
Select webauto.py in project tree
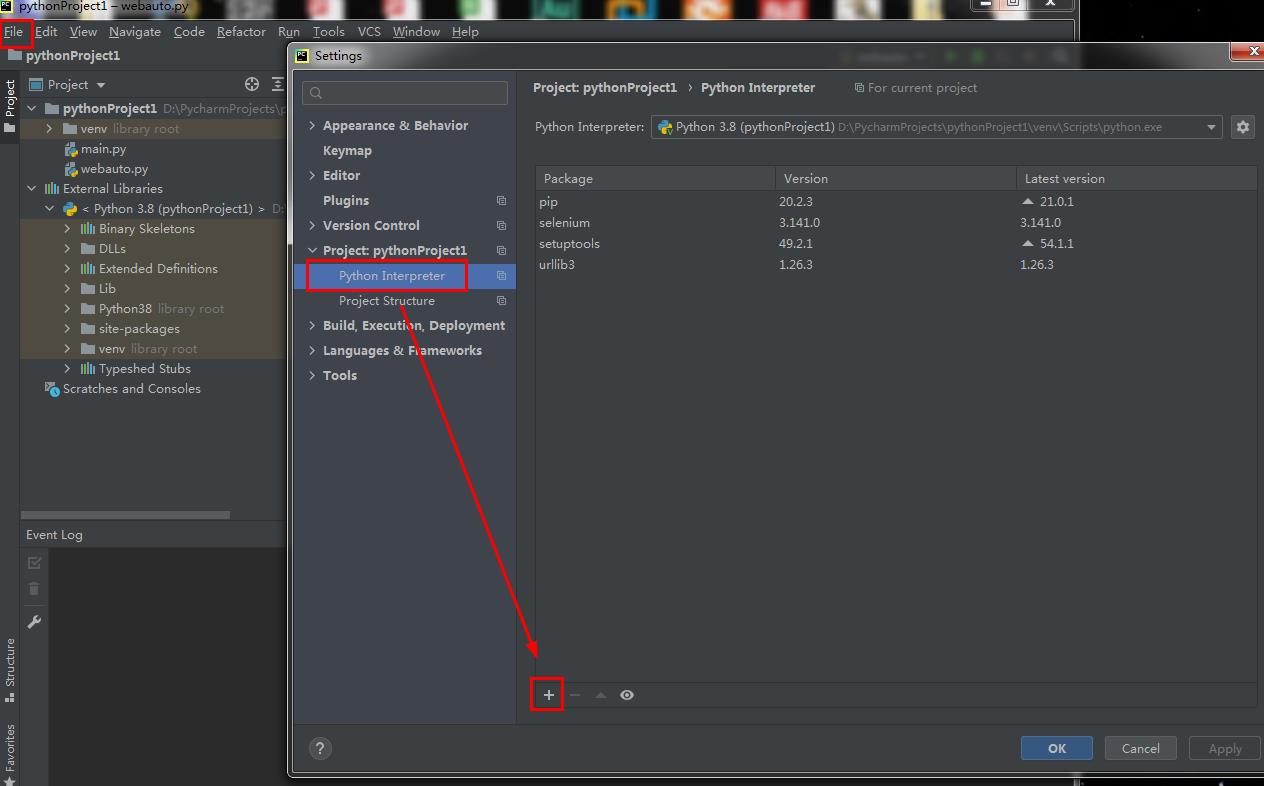(114, 168)
